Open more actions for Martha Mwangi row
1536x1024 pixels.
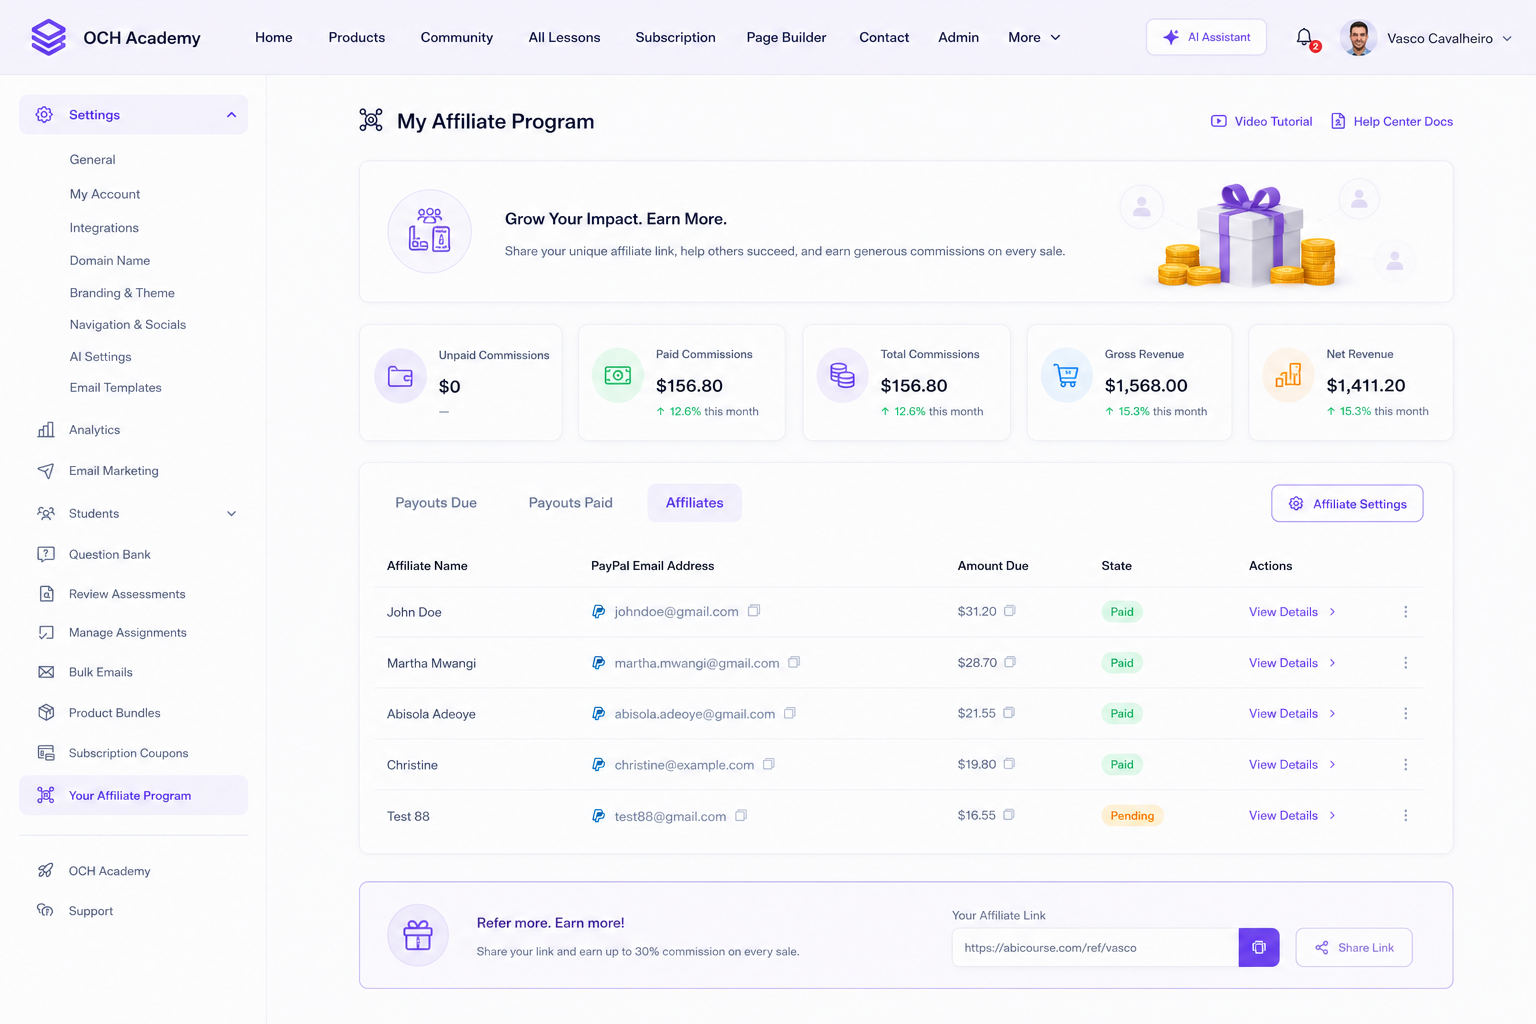[x=1405, y=663]
